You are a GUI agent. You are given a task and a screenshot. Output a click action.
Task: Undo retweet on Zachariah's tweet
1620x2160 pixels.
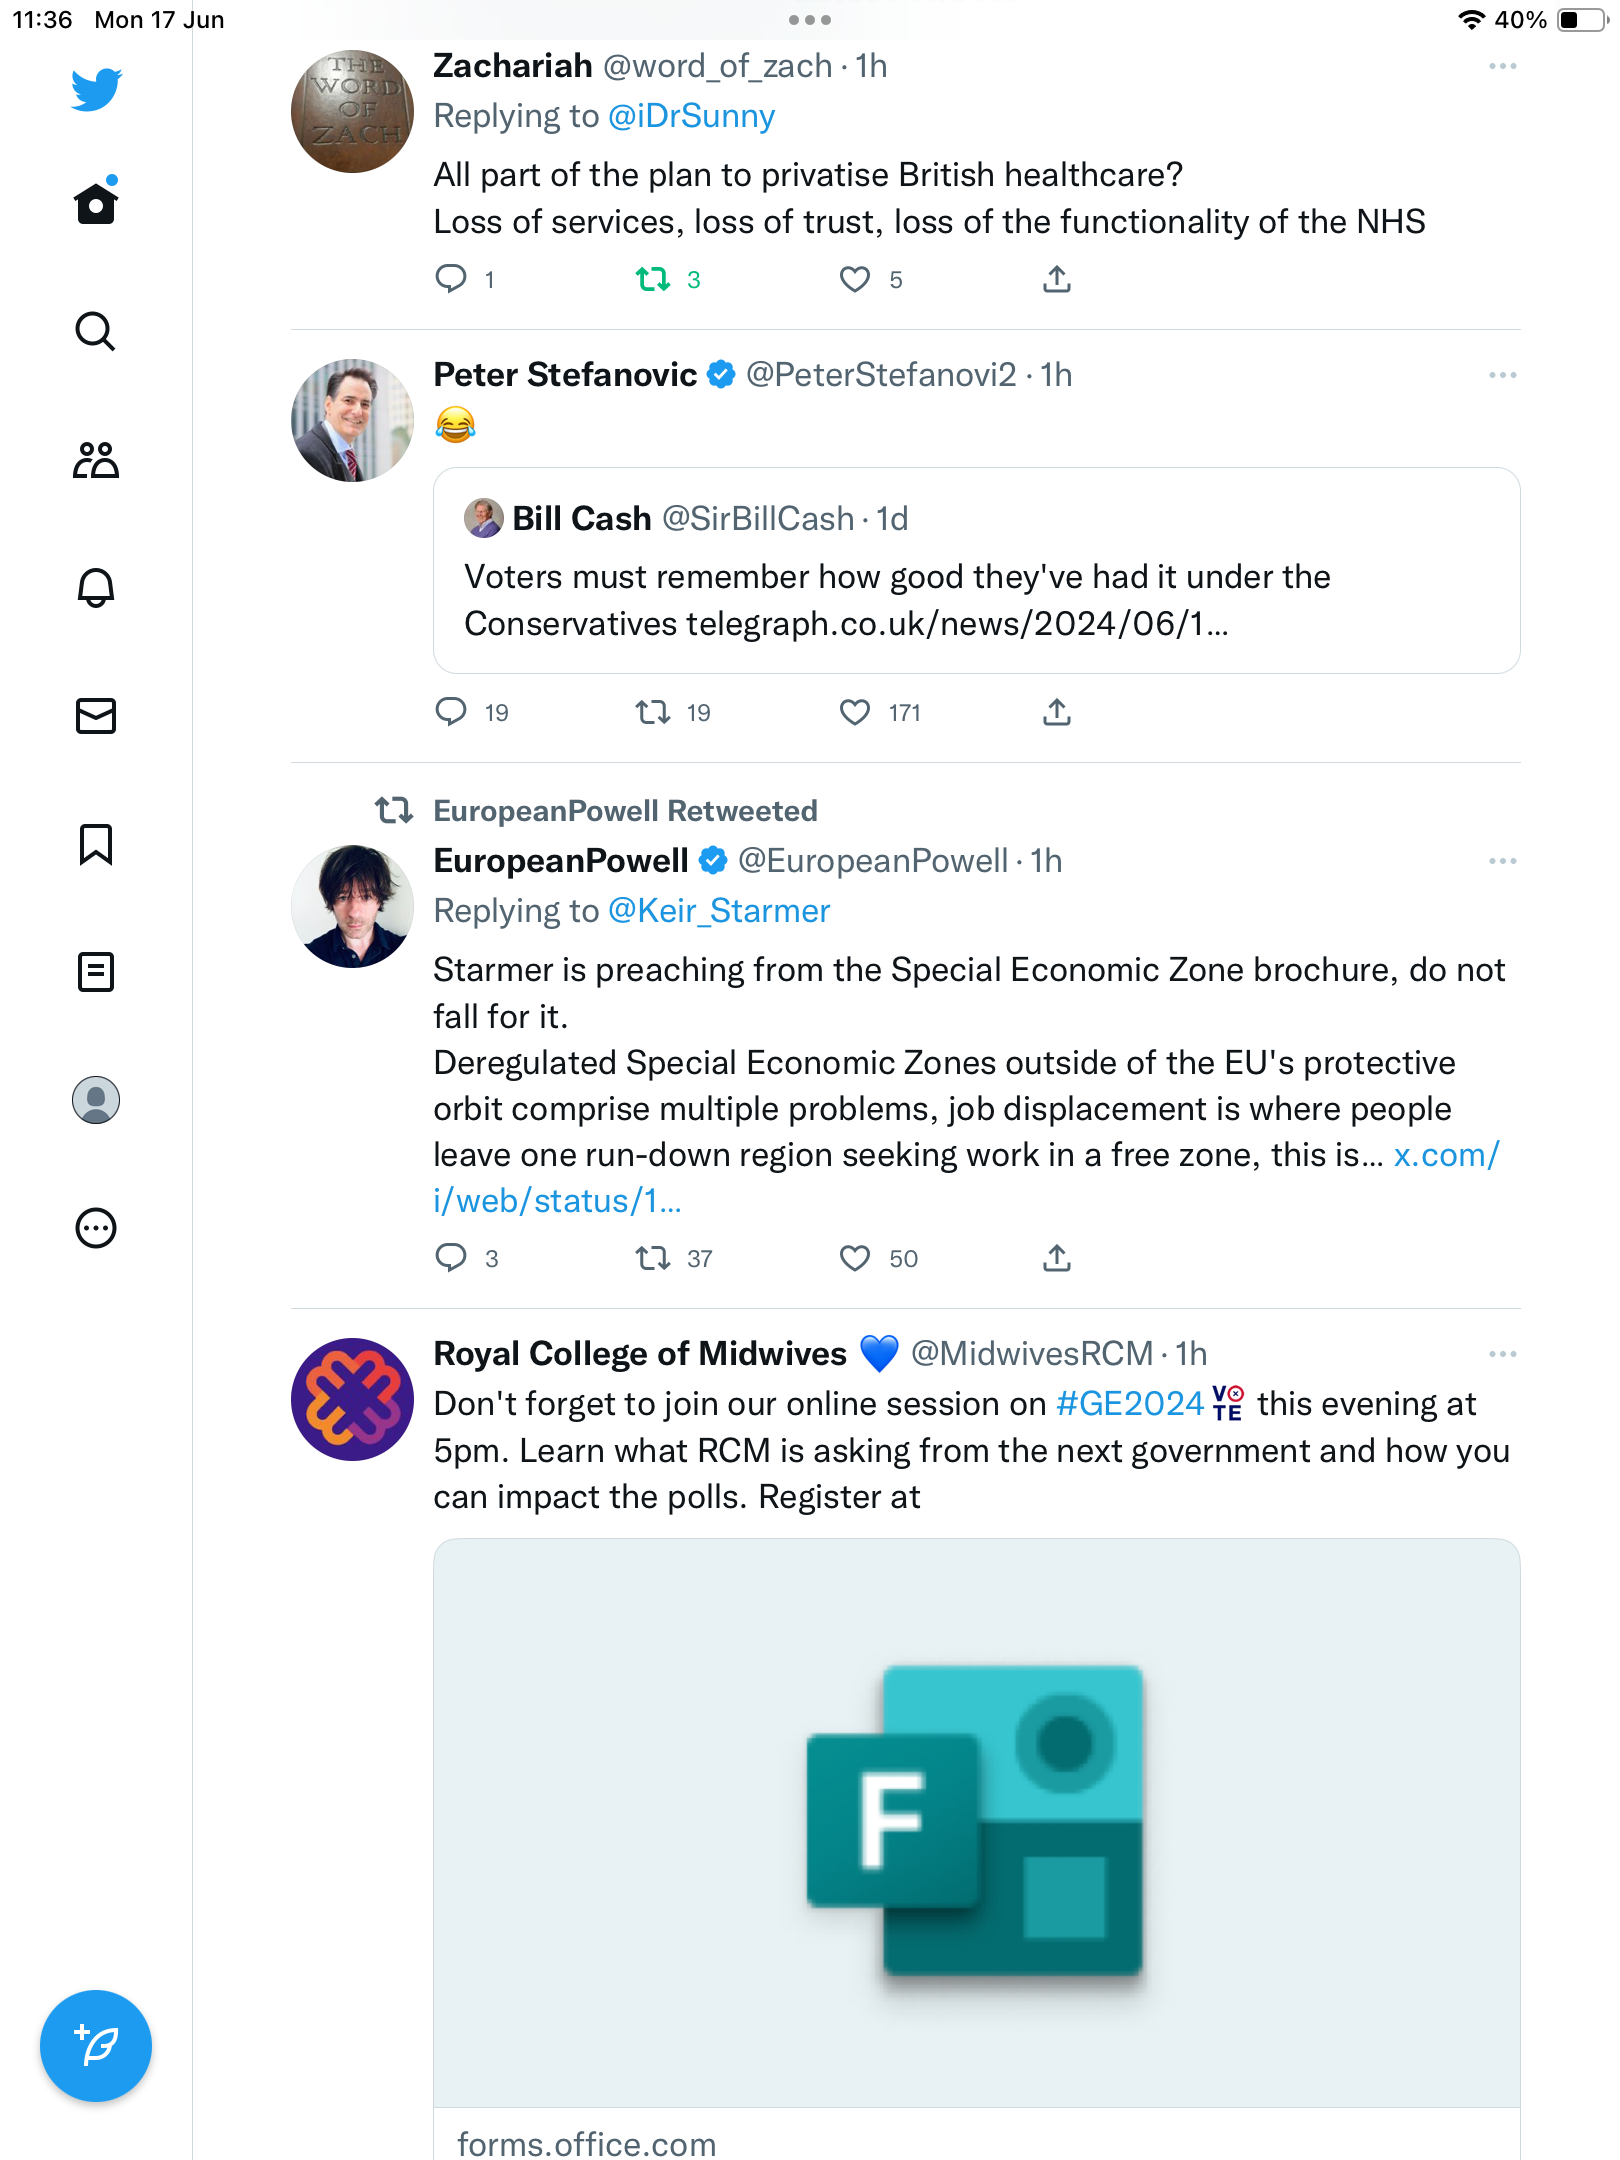pos(653,279)
